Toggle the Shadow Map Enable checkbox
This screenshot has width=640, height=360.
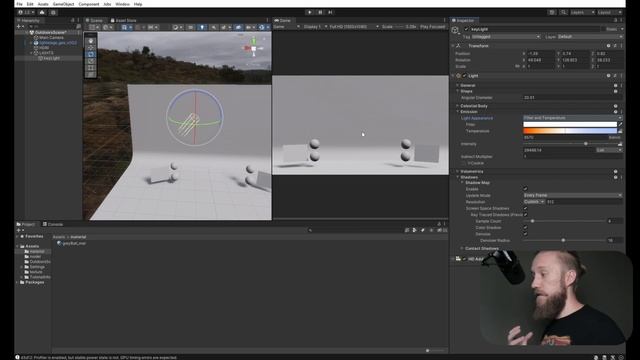pos(525,189)
